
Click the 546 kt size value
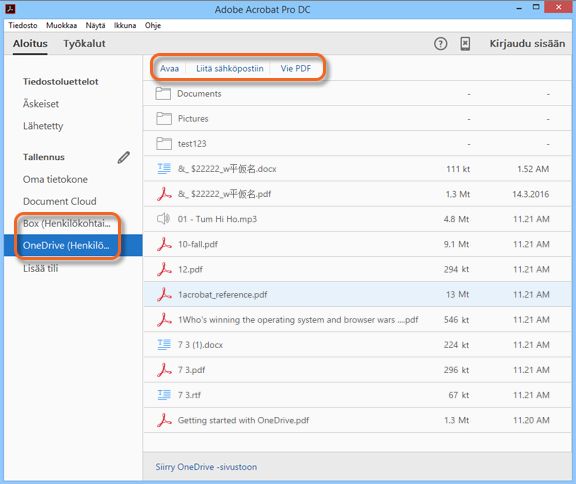tap(456, 320)
